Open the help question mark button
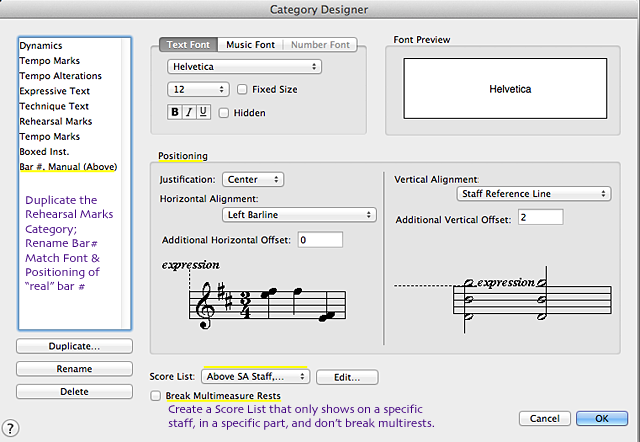Viewport: 640px width, 442px height. tap(11, 427)
